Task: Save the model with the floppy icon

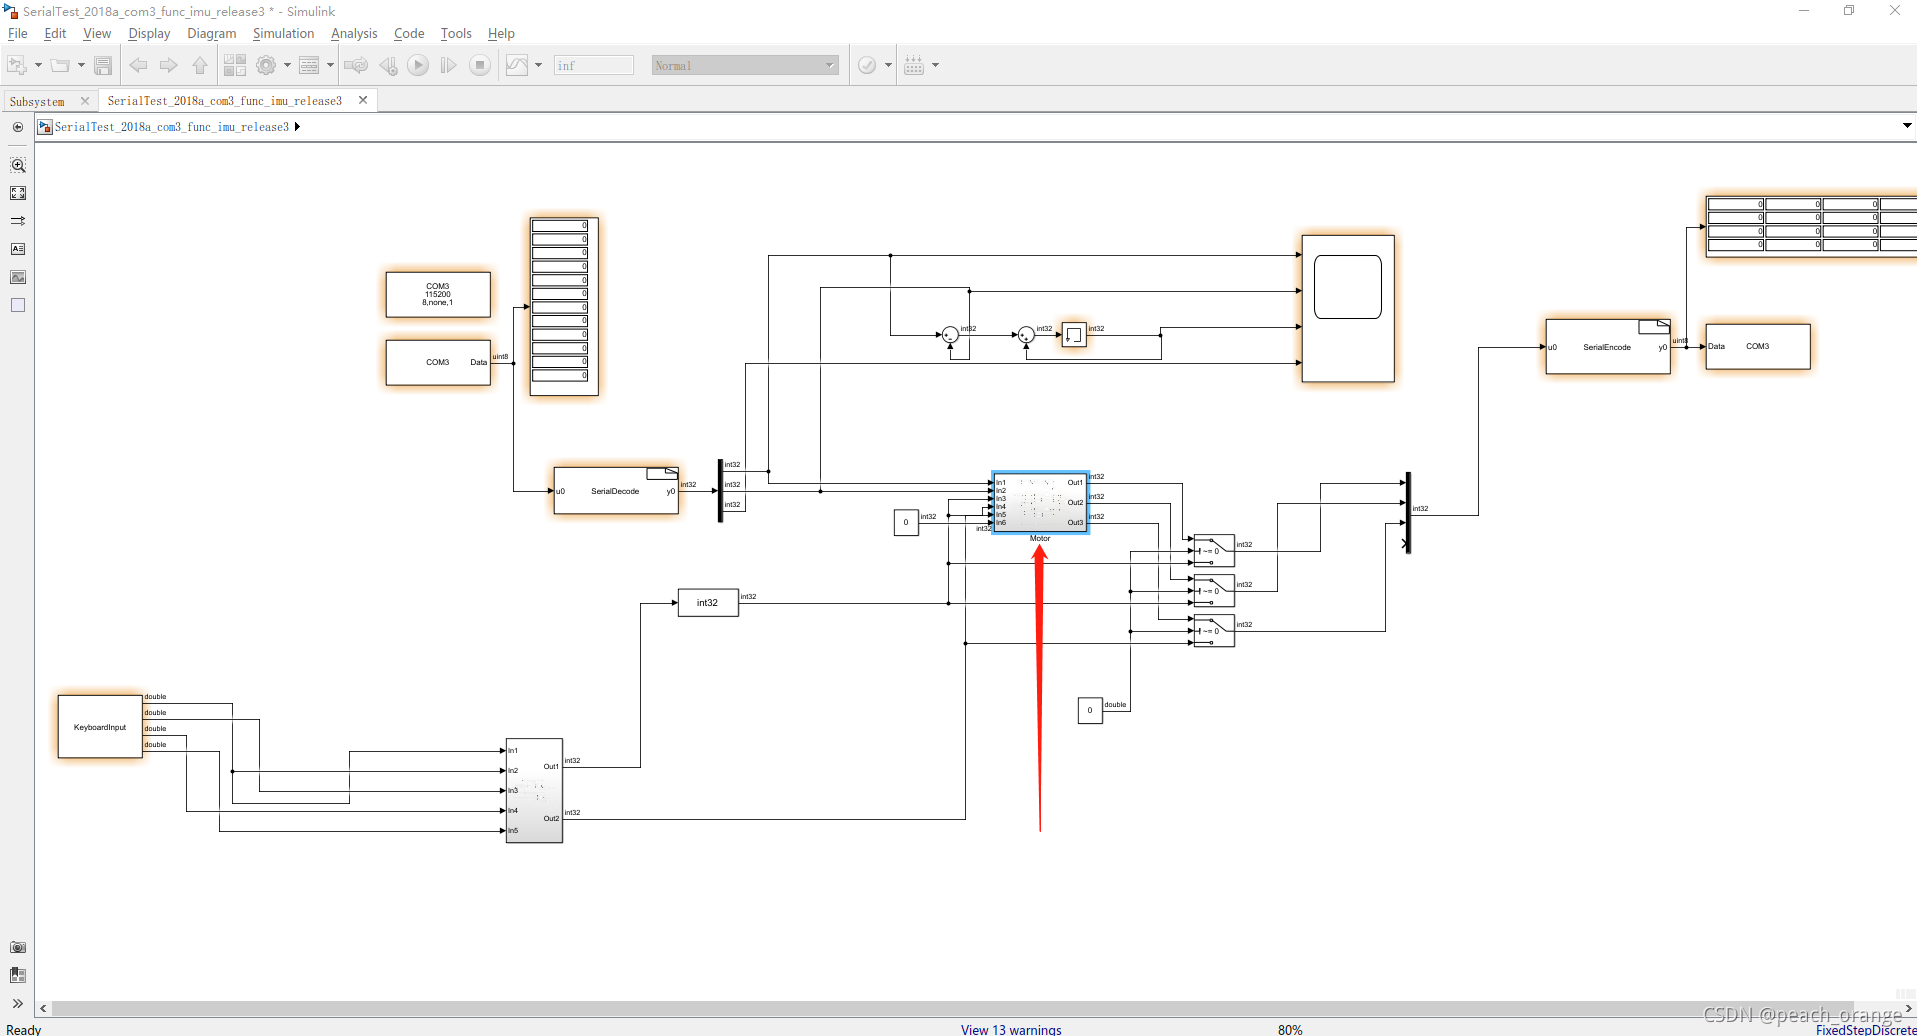Action: (x=103, y=65)
